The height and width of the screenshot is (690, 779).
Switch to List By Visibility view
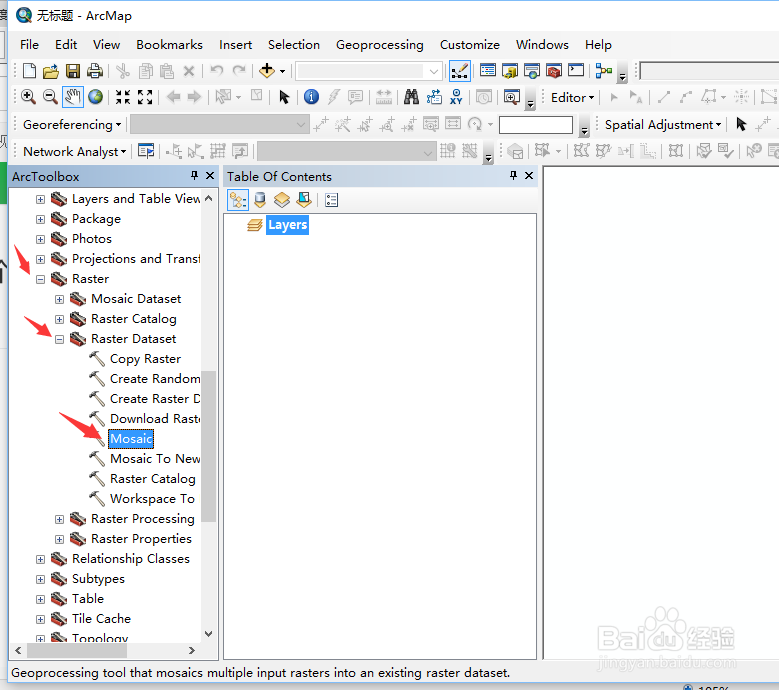(x=282, y=200)
